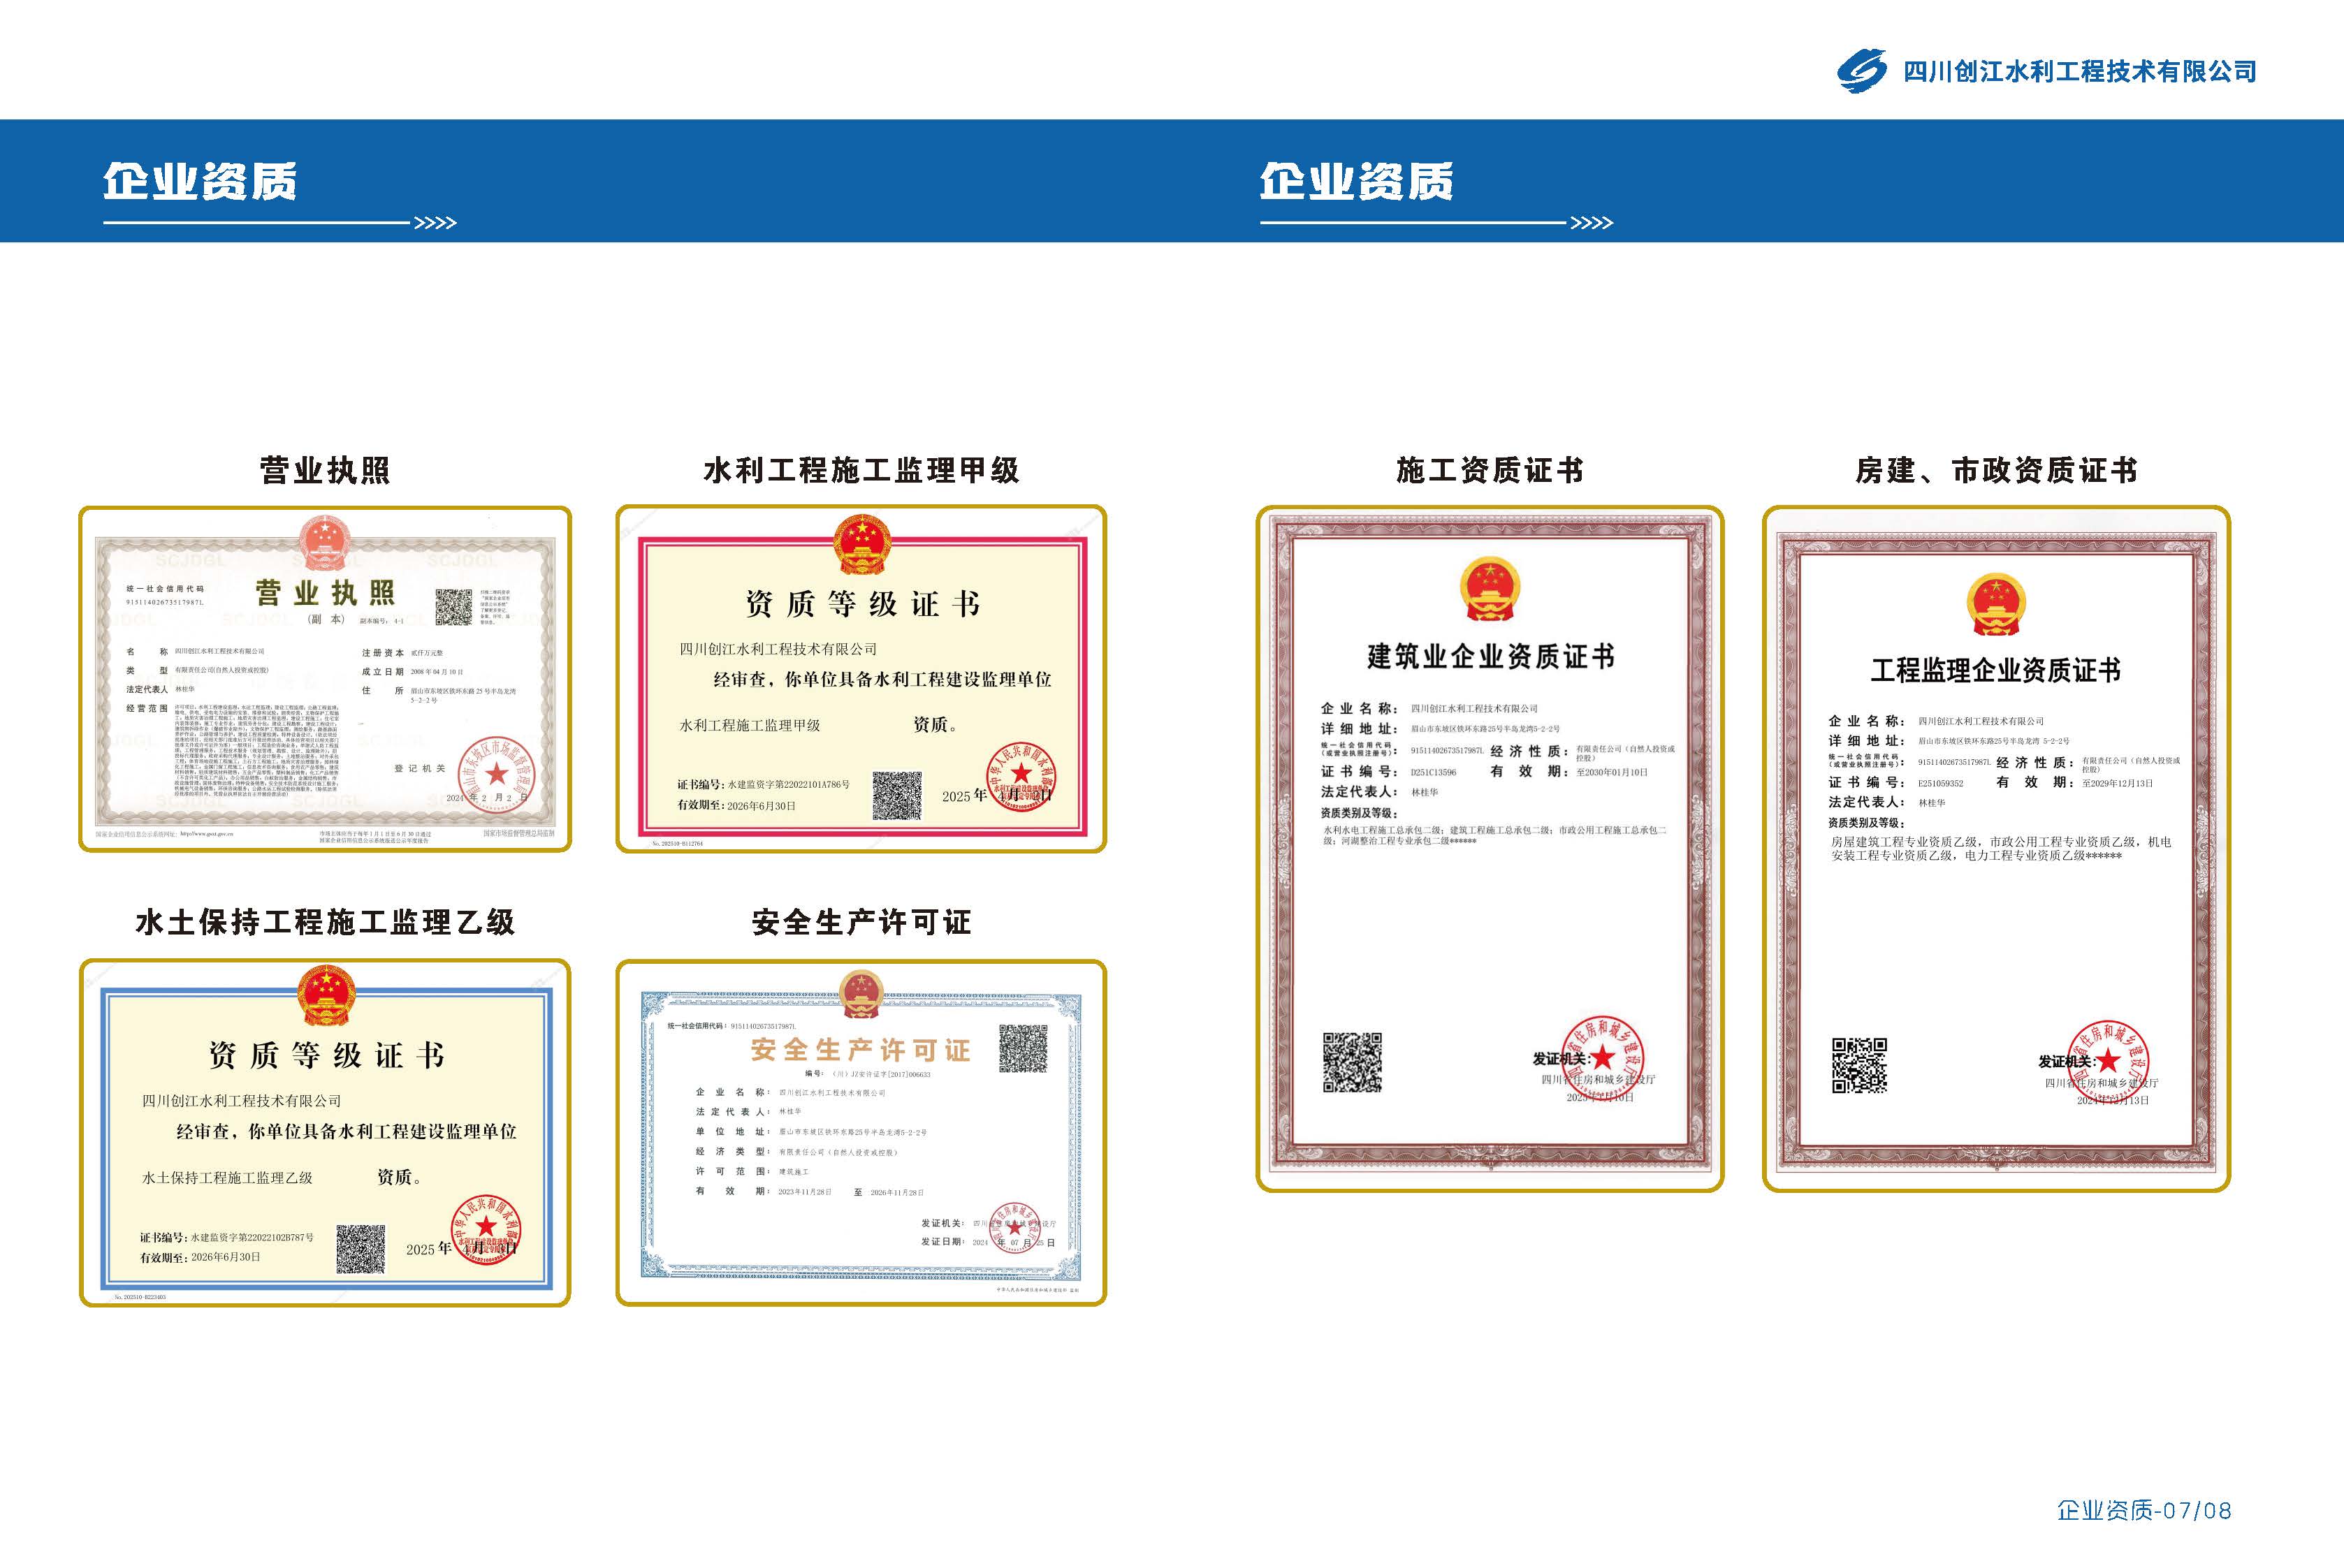Click certificate number 水建监资字第22022102B787号
The width and height of the screenshot is (2344, 1568).
pyautogui.click(x=252, y=1238)
